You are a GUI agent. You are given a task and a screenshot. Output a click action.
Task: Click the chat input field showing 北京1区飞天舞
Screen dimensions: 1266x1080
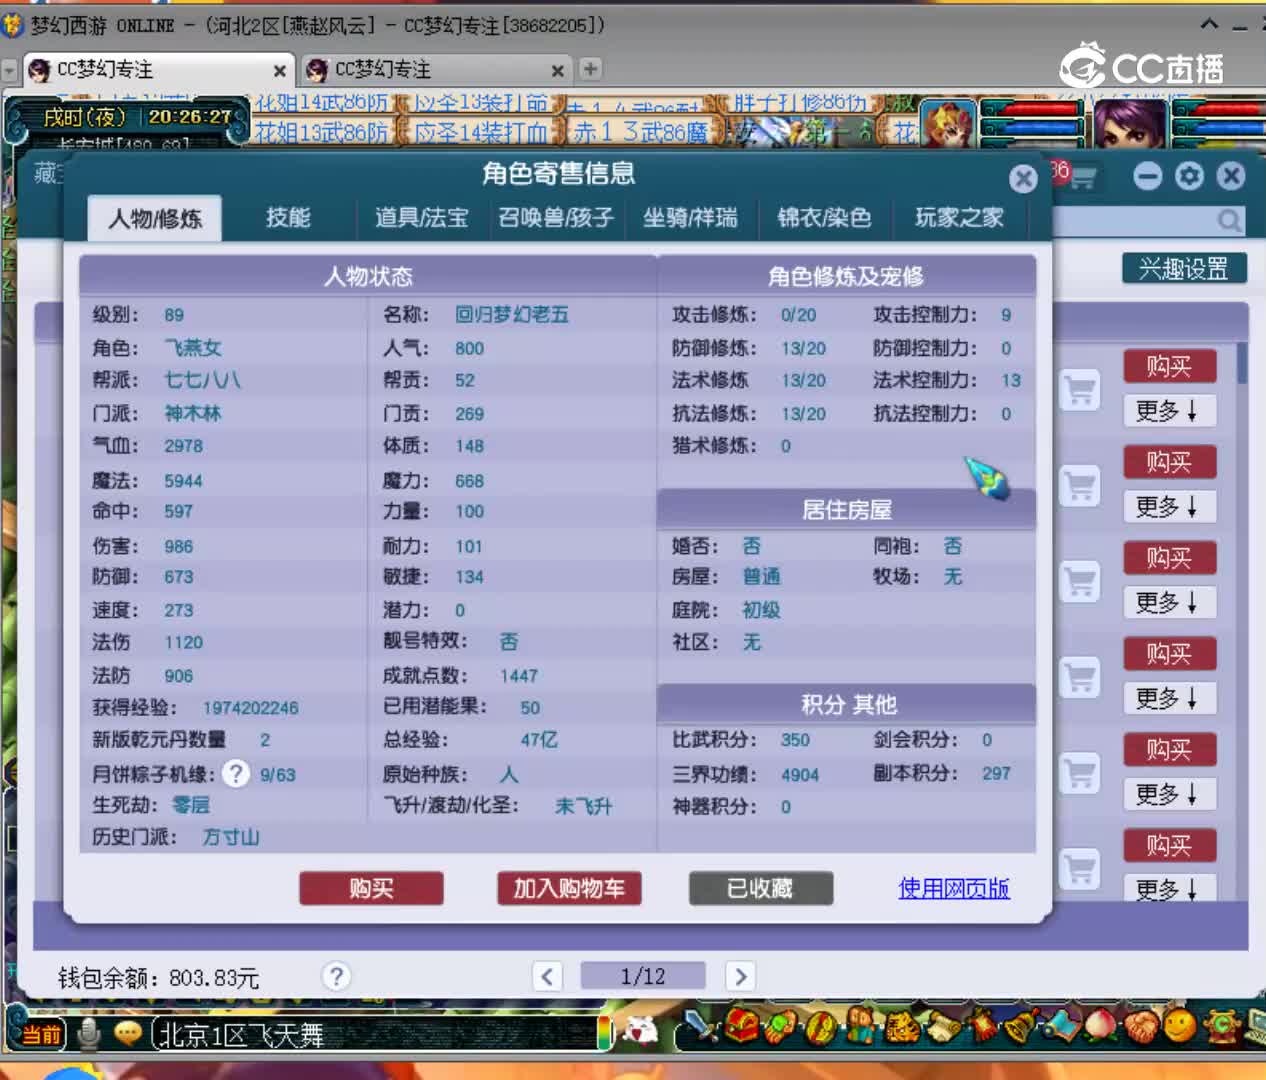tap(380, 1034)
